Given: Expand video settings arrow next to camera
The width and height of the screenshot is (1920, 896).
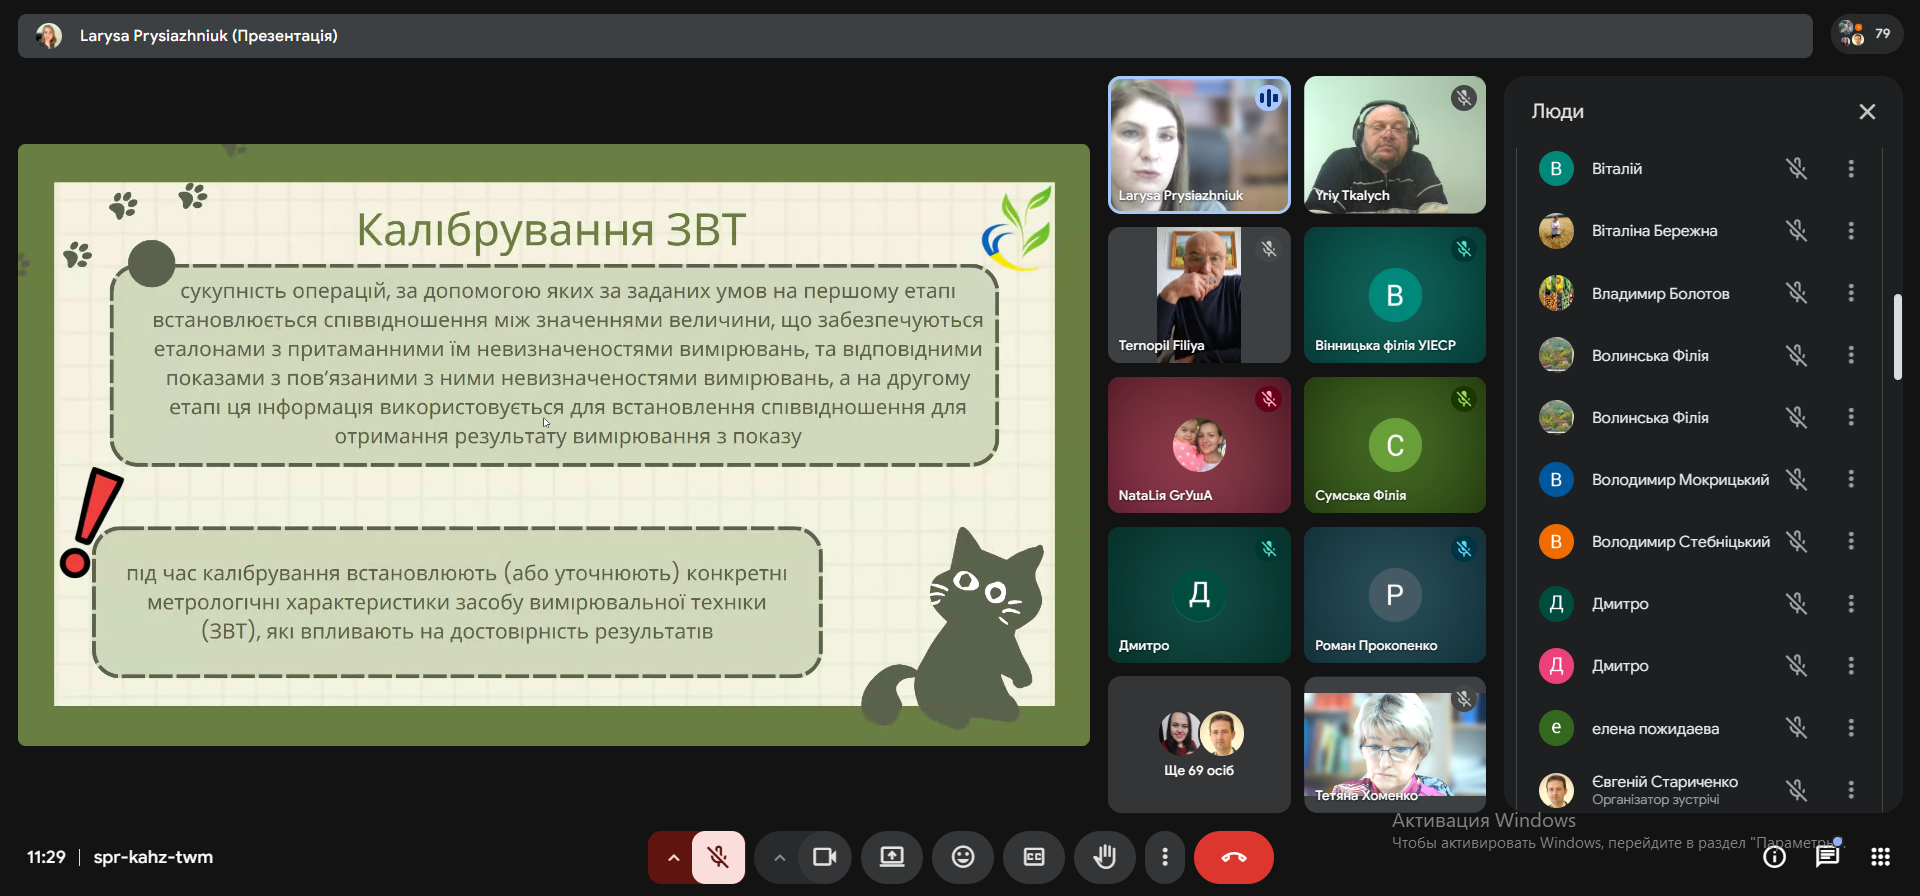Looking at the screenshot, I should [779, 857].
